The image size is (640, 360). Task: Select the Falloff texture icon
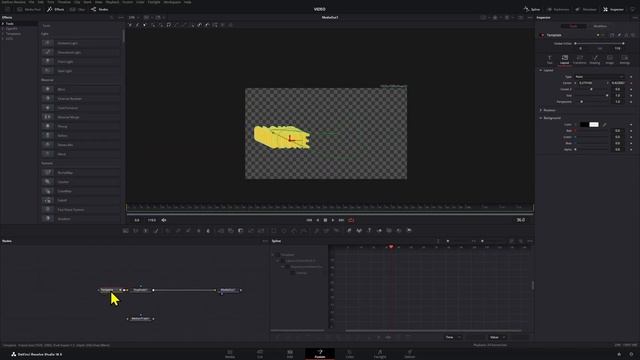[x=47, y=200]
